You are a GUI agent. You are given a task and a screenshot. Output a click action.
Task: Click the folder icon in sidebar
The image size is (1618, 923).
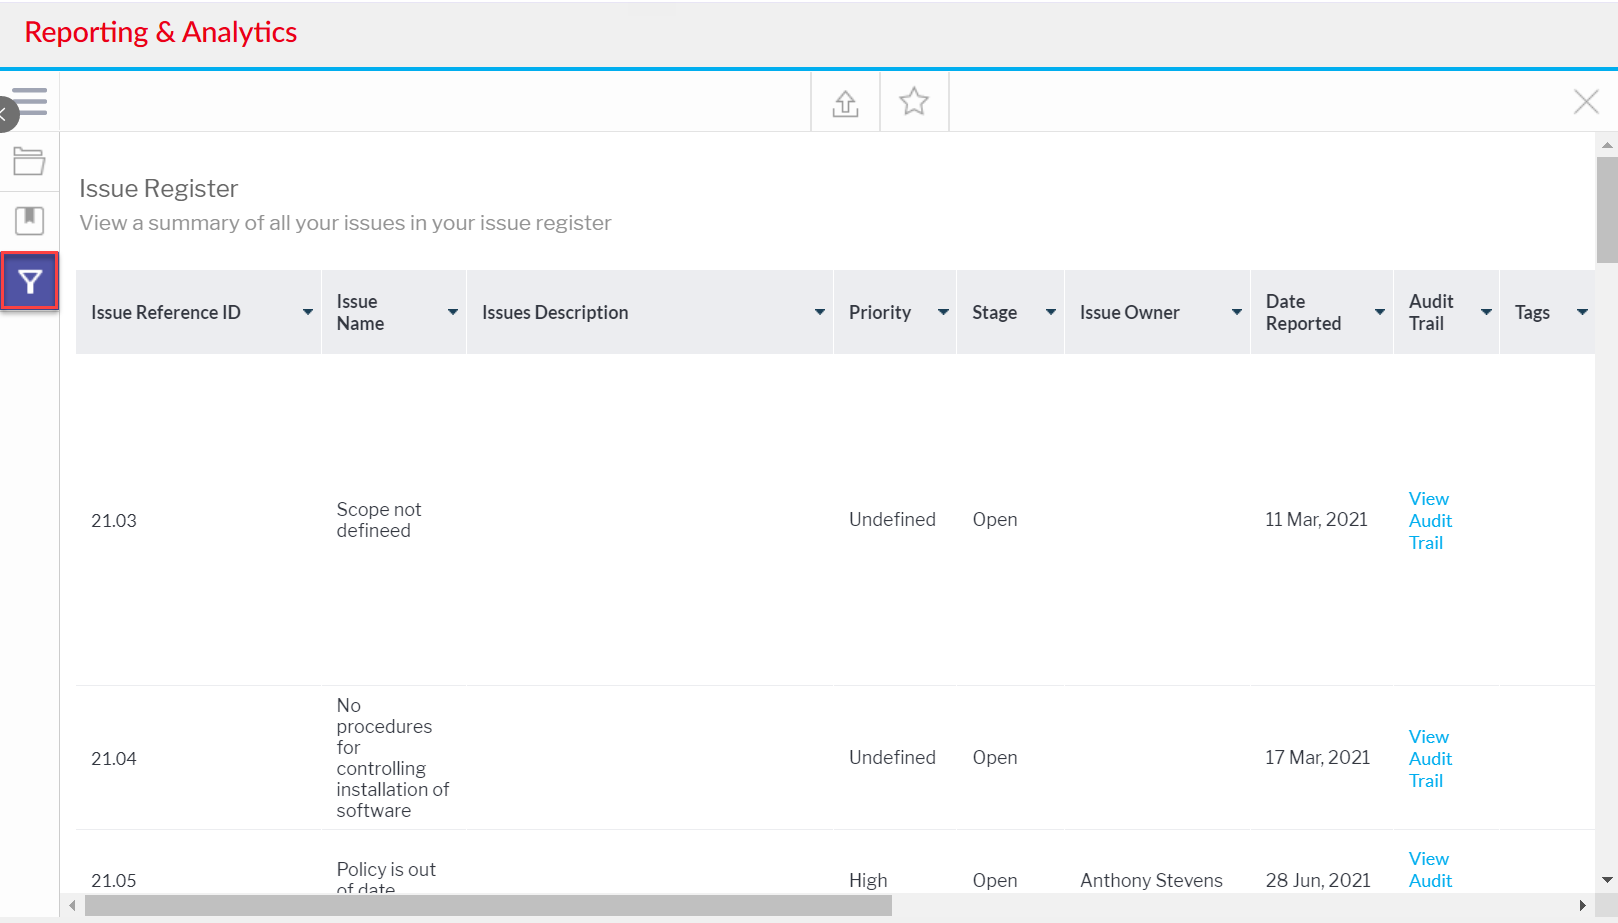click(x=29, y=161)
